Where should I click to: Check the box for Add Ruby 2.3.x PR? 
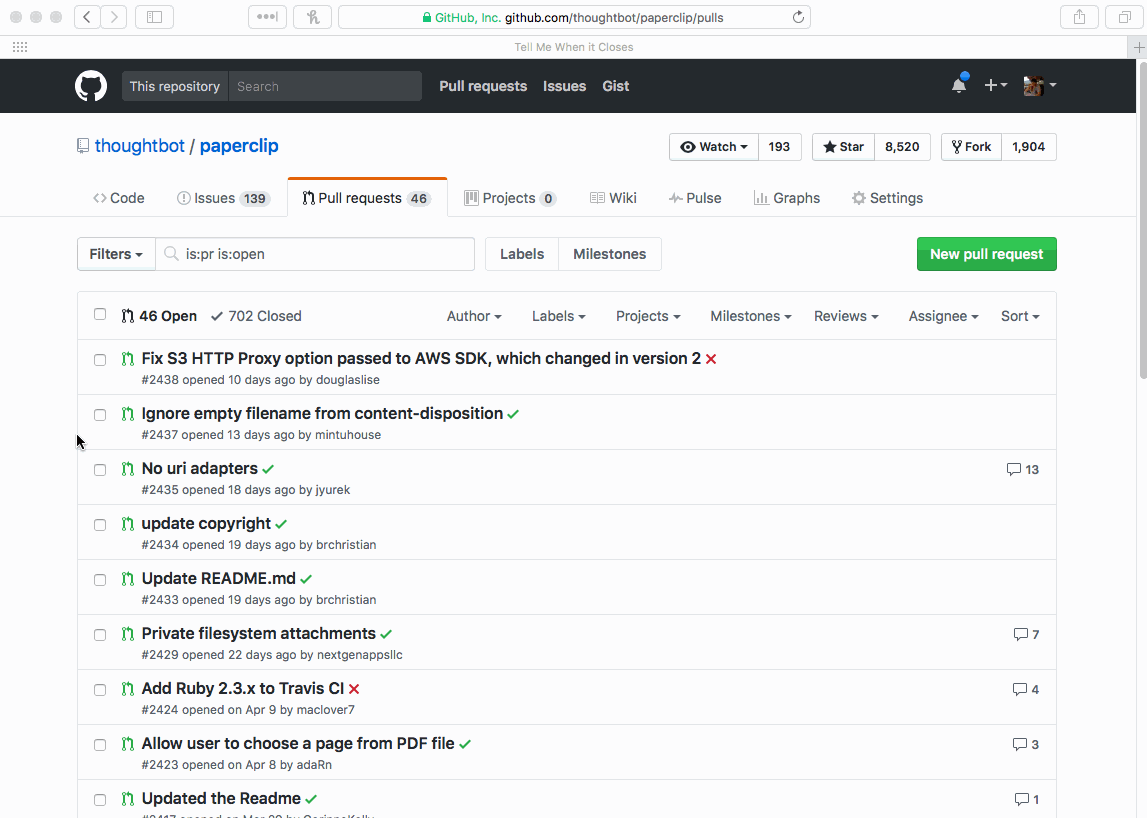[x=100, y=689]
